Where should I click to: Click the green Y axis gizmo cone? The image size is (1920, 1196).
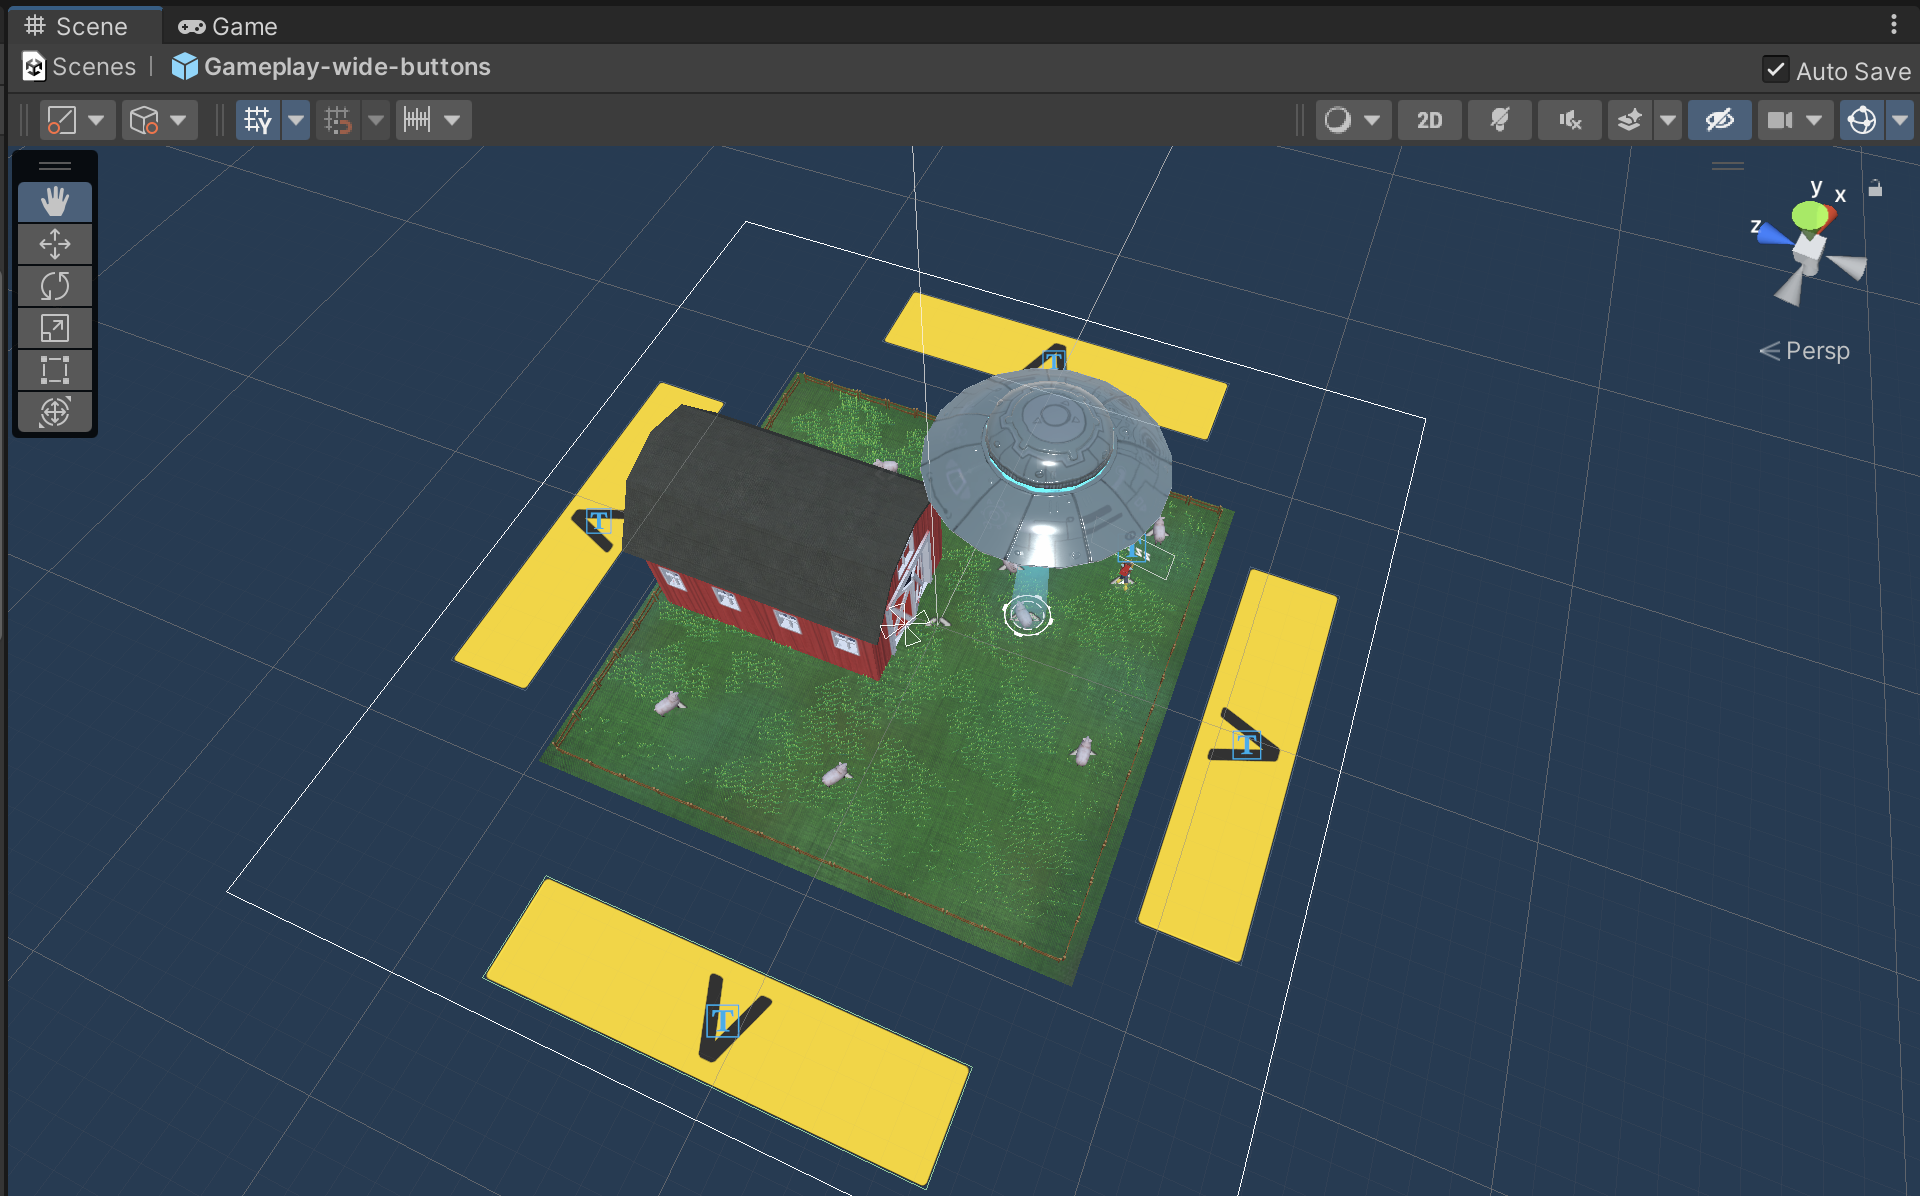1808,214
